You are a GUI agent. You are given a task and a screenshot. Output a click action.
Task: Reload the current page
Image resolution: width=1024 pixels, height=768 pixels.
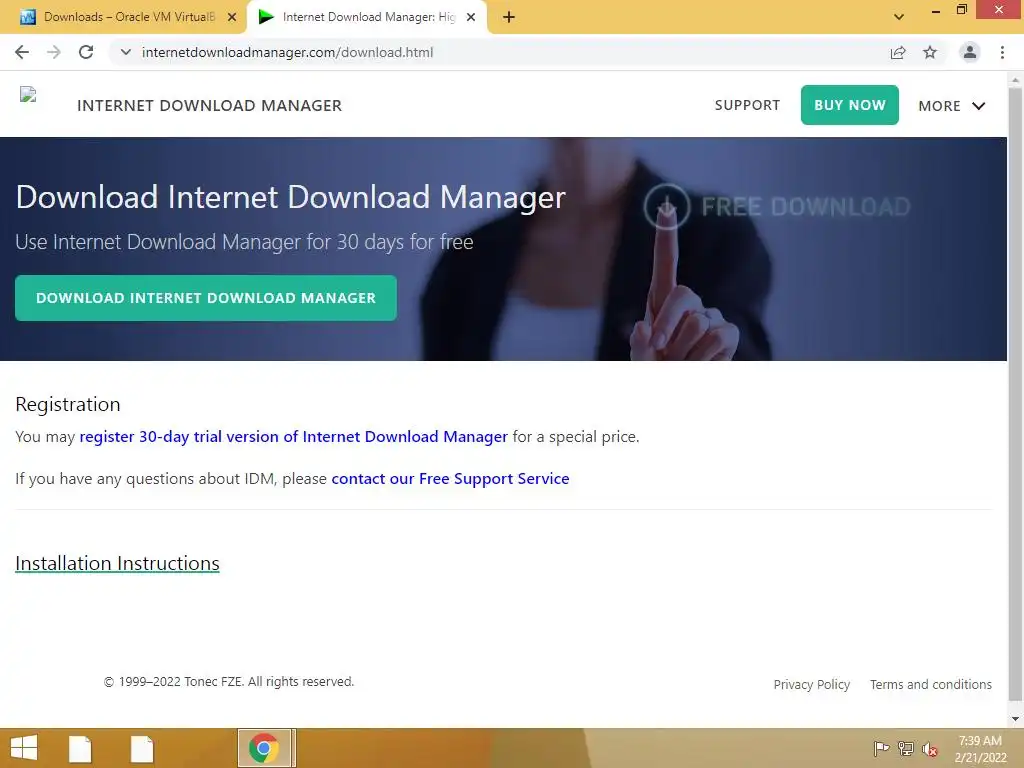[86, 52]
